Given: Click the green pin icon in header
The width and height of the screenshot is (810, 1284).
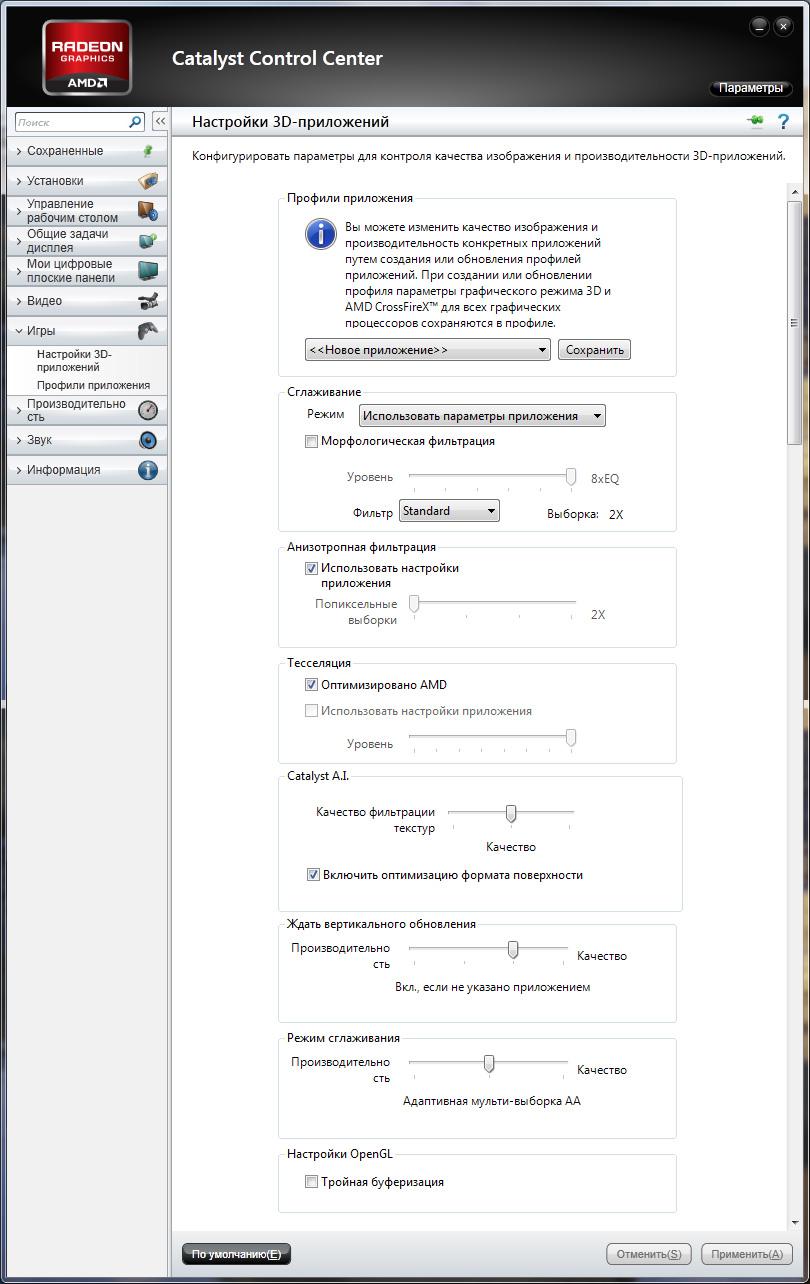Looking at the screenshot, I should (x=755, y=122).
